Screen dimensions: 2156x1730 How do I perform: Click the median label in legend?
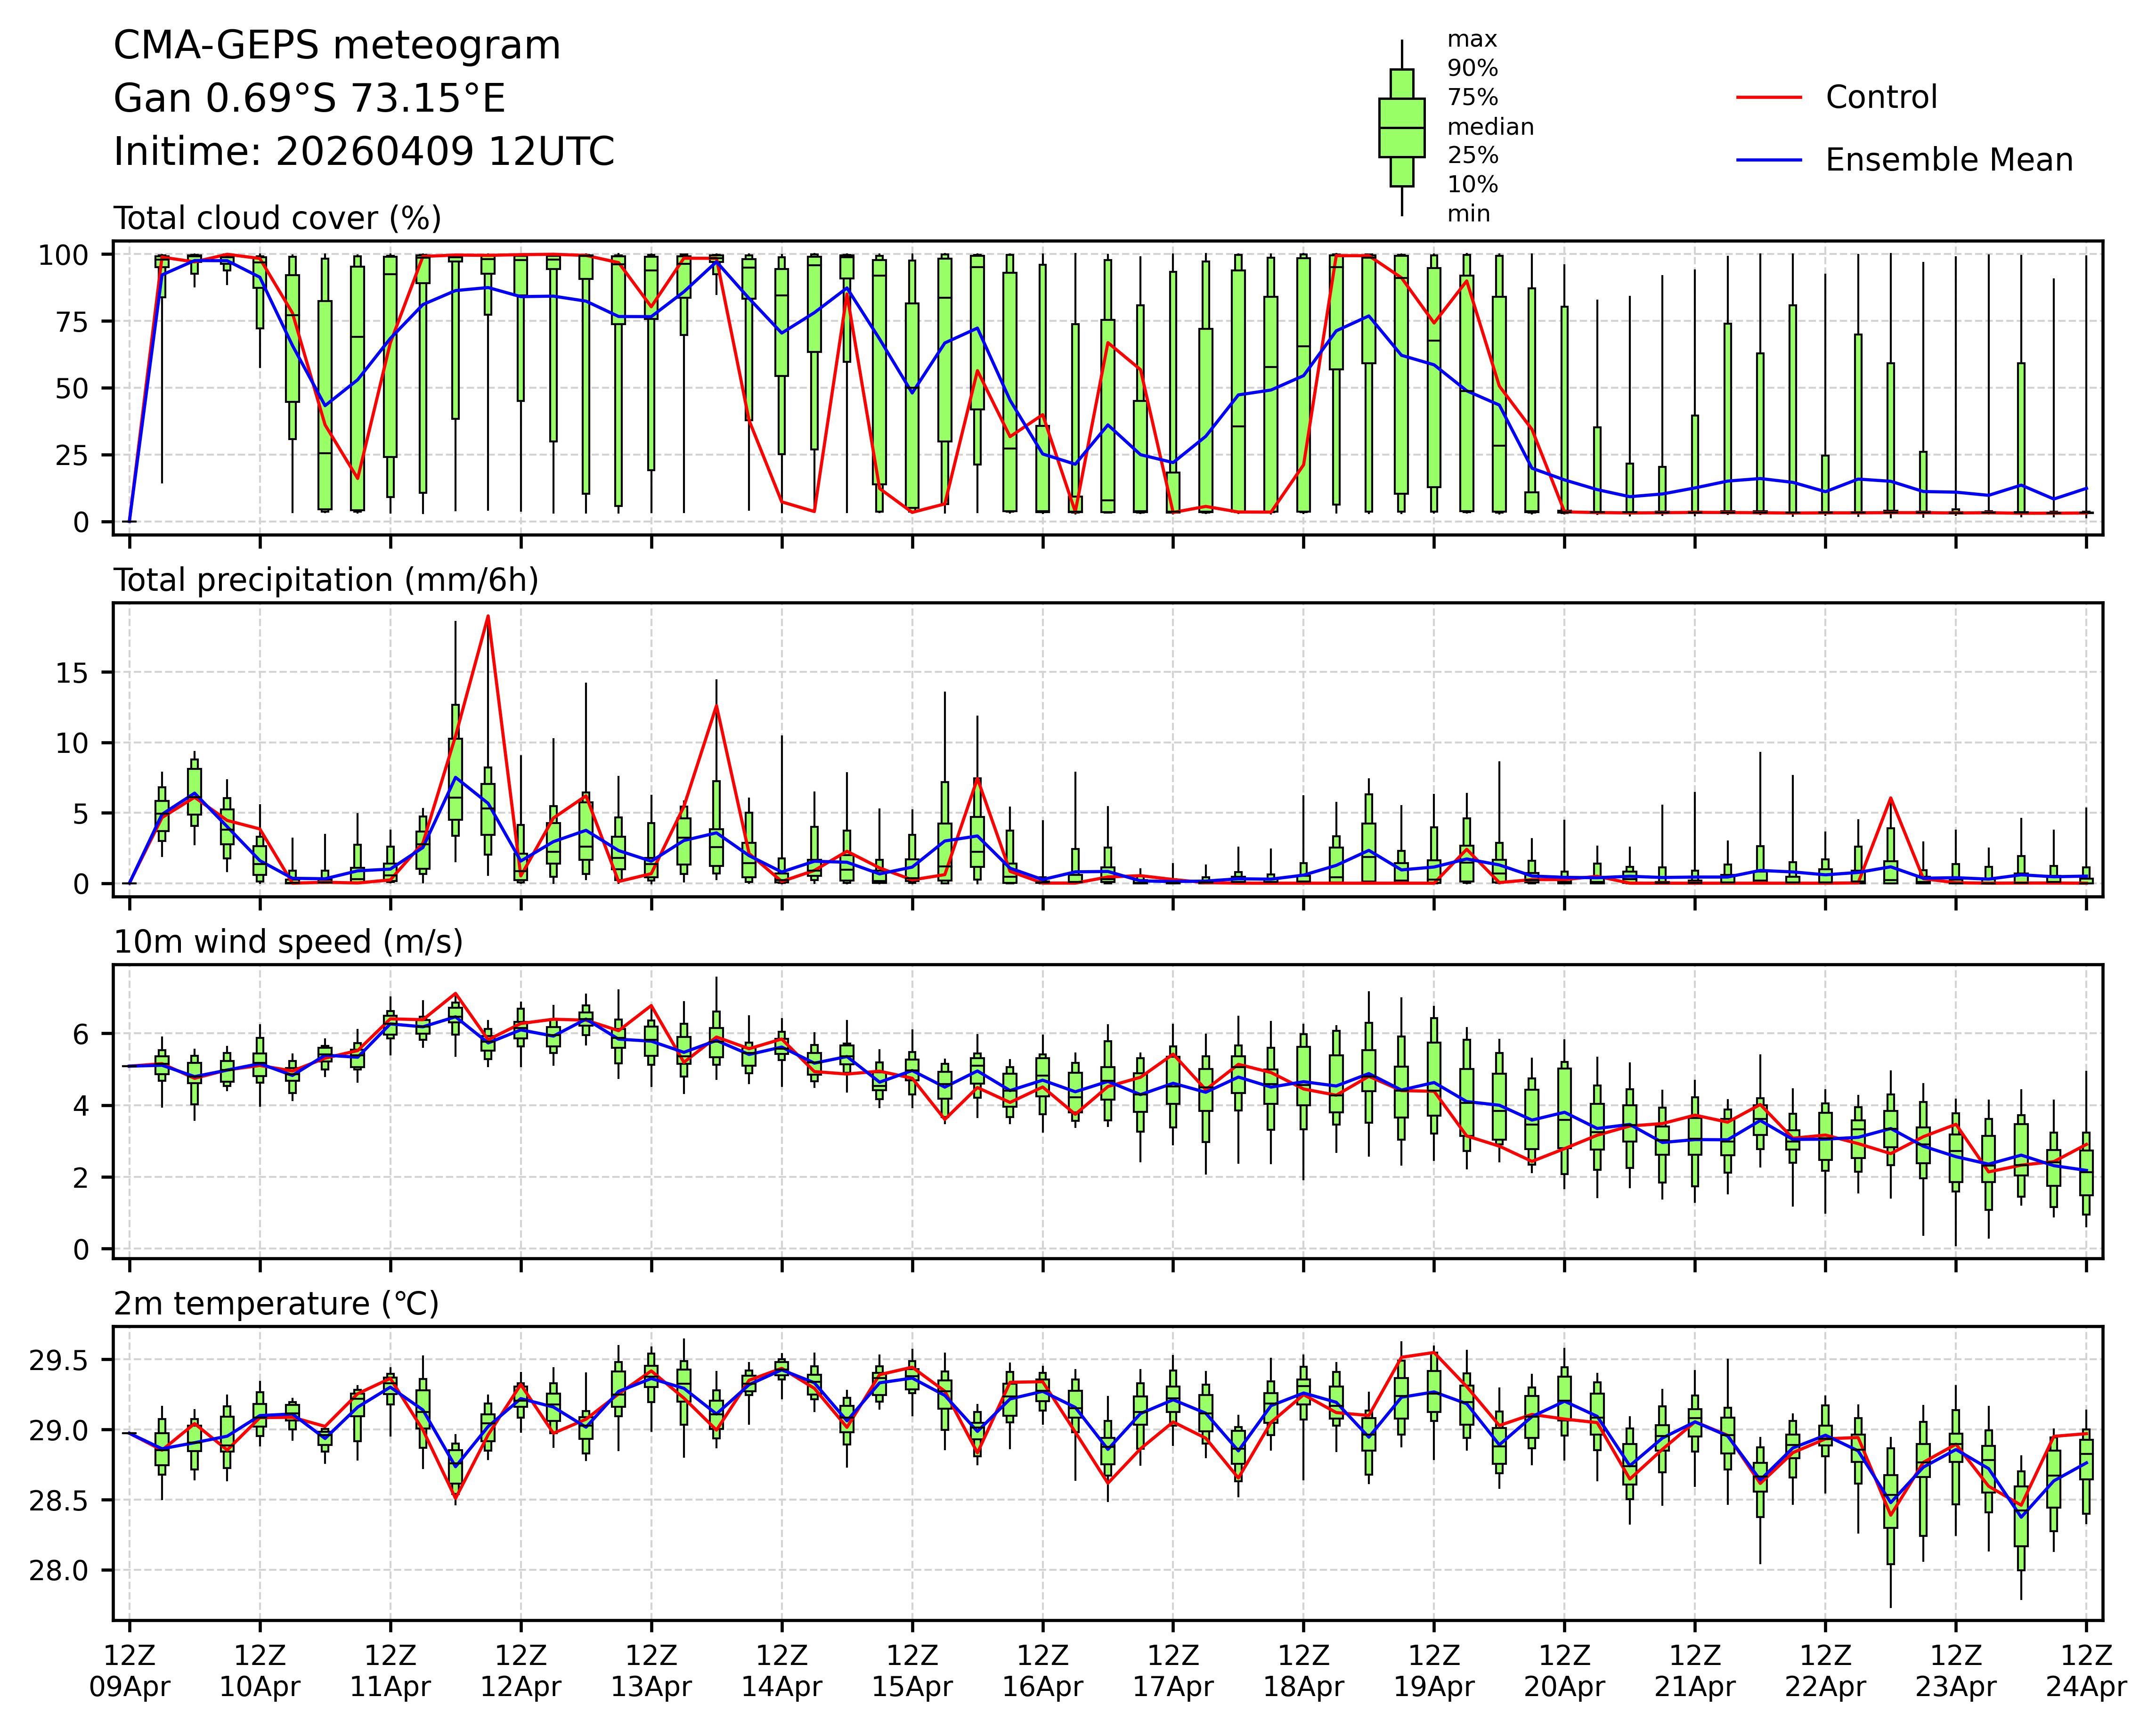1490,127
